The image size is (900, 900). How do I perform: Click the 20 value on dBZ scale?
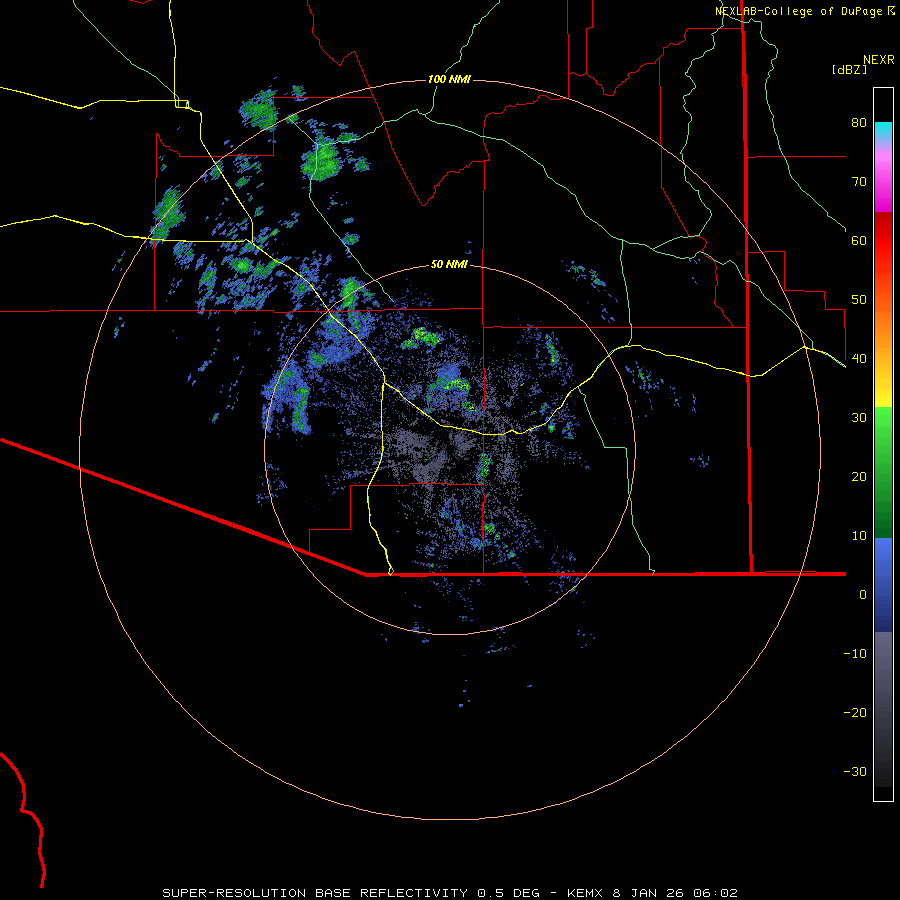coord(859,477)
